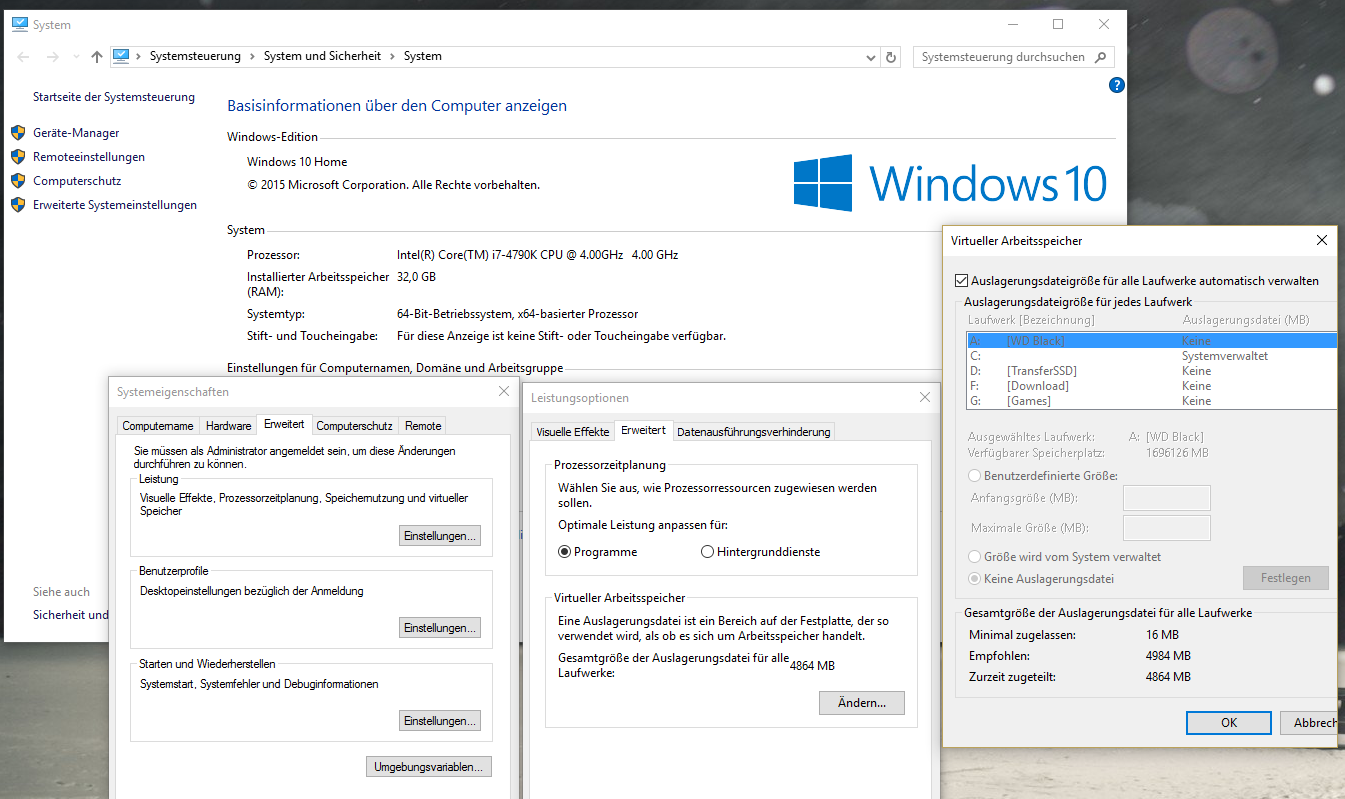Screen dimensions: 1345x799
Task: Close the Leistungsoptionen dialog
Action: [x=925, y=397]
